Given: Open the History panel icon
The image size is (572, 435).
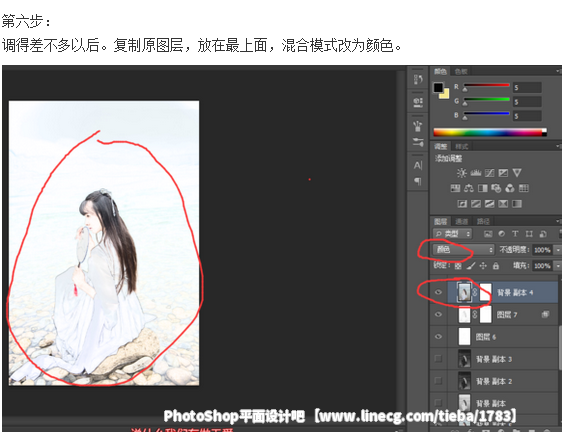Looking at the screenshot, I should (x=418, y=79).
